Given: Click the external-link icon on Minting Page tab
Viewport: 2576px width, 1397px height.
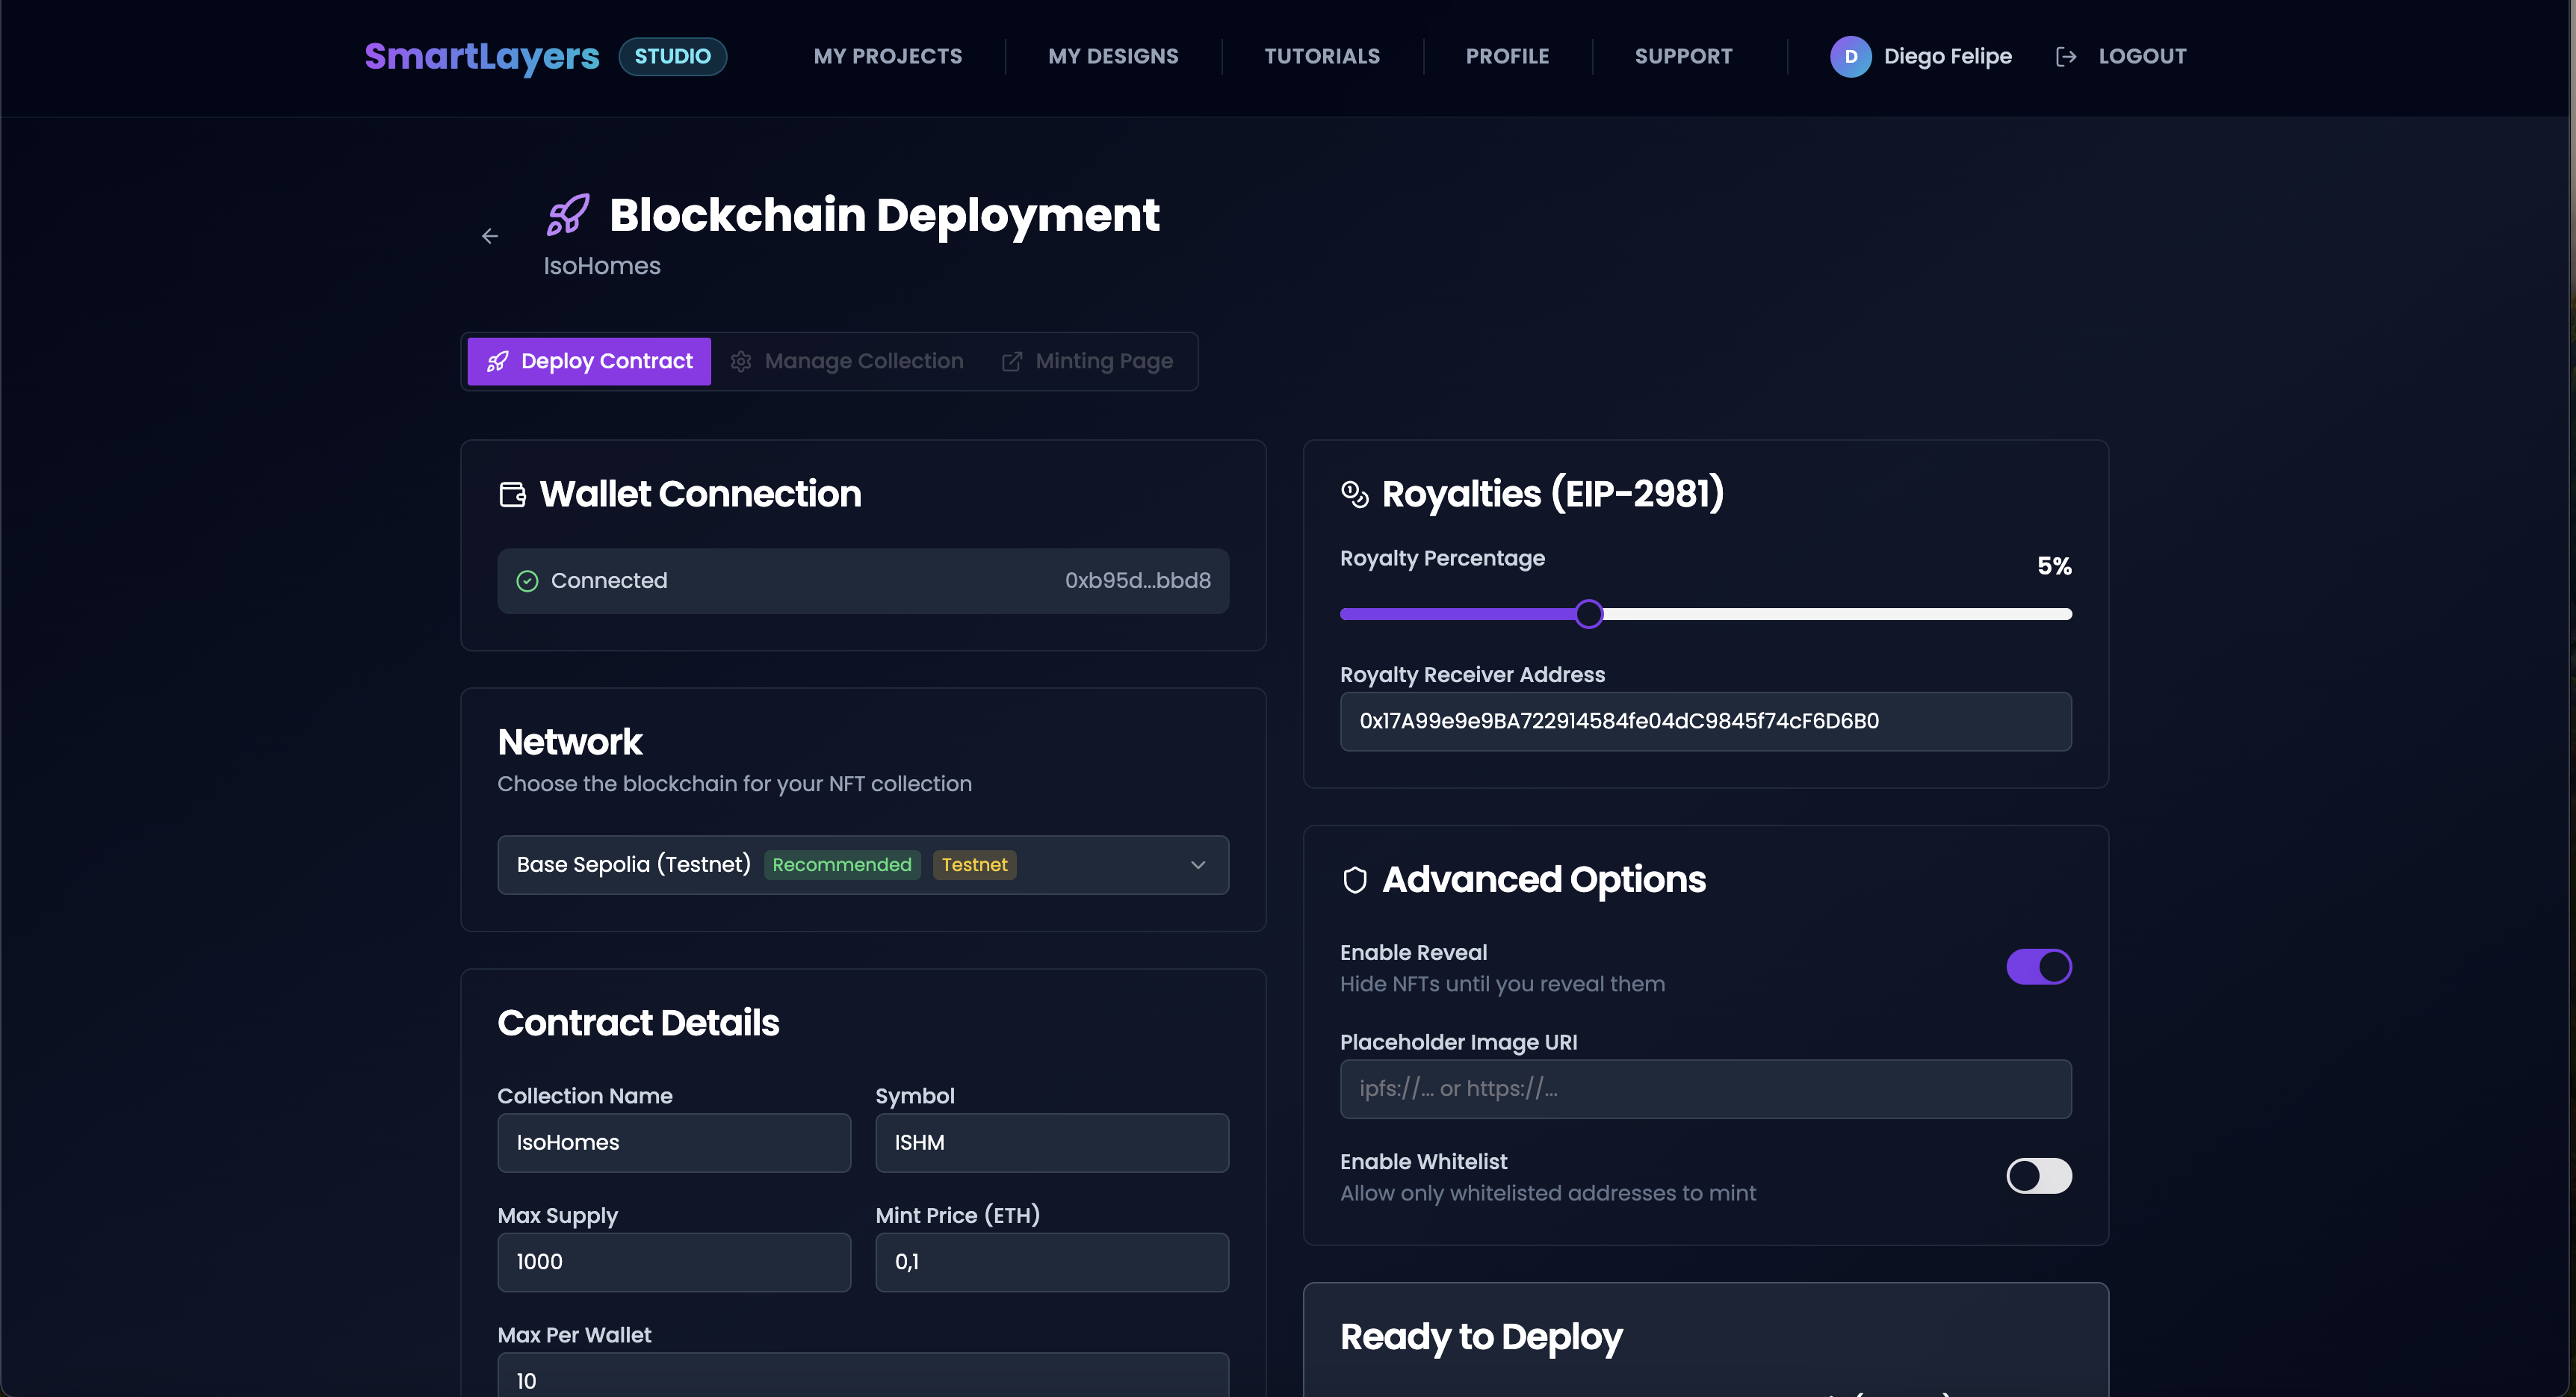Looking at the screenshot, I should tap(1011, 361).
